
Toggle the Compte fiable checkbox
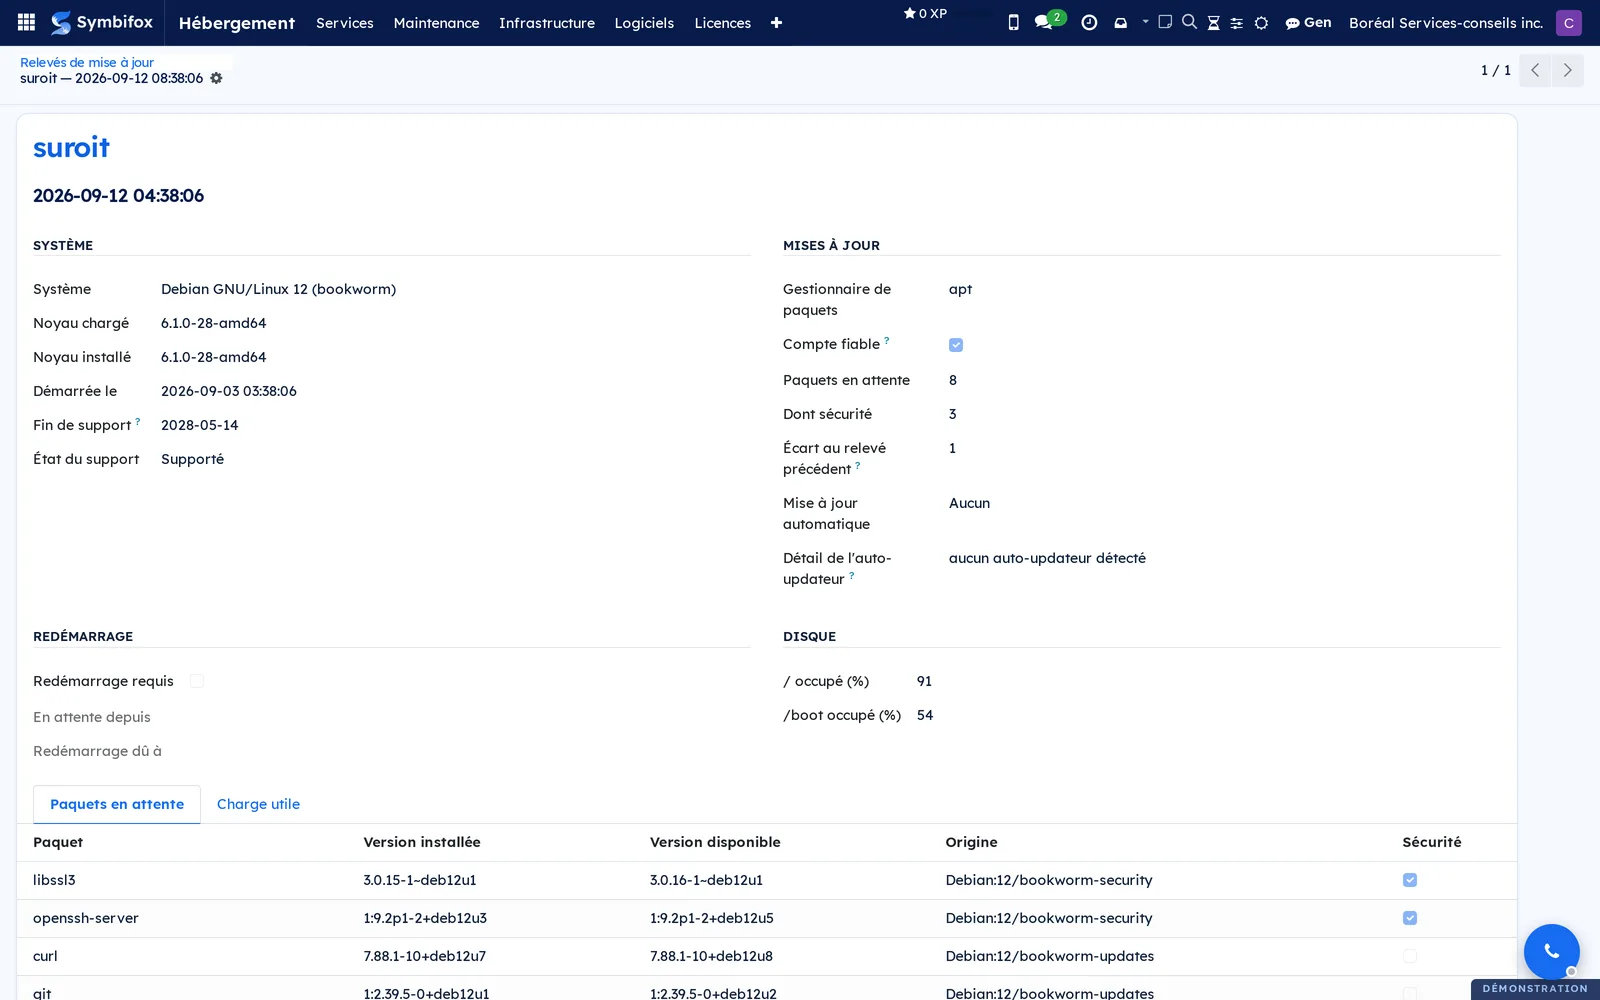pyautogui.click(x=956, y=345)
